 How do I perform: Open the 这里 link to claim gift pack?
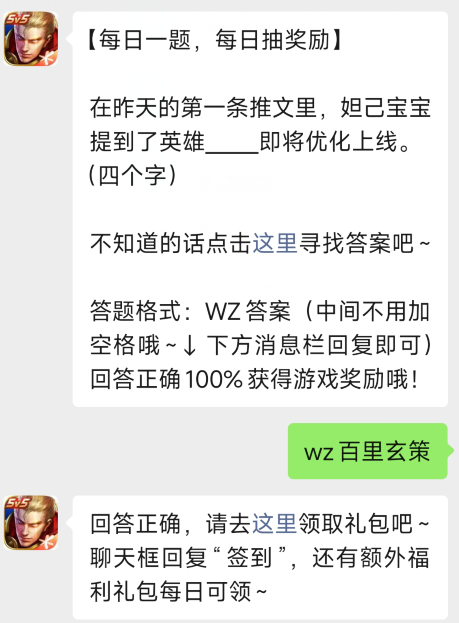(275, 524)
